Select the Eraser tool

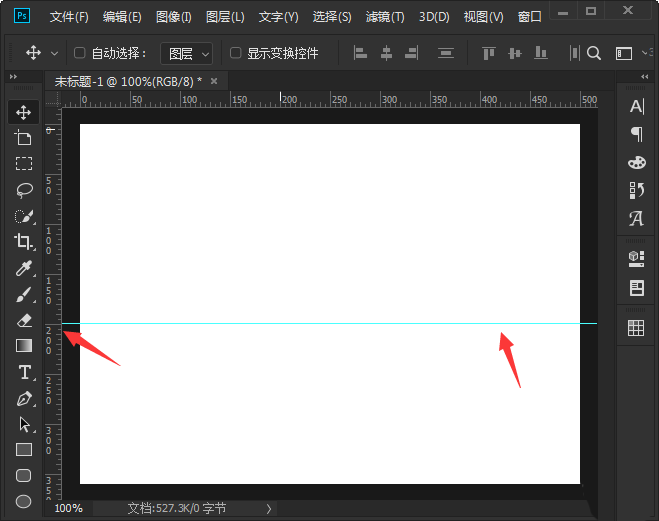click(24, 320)
